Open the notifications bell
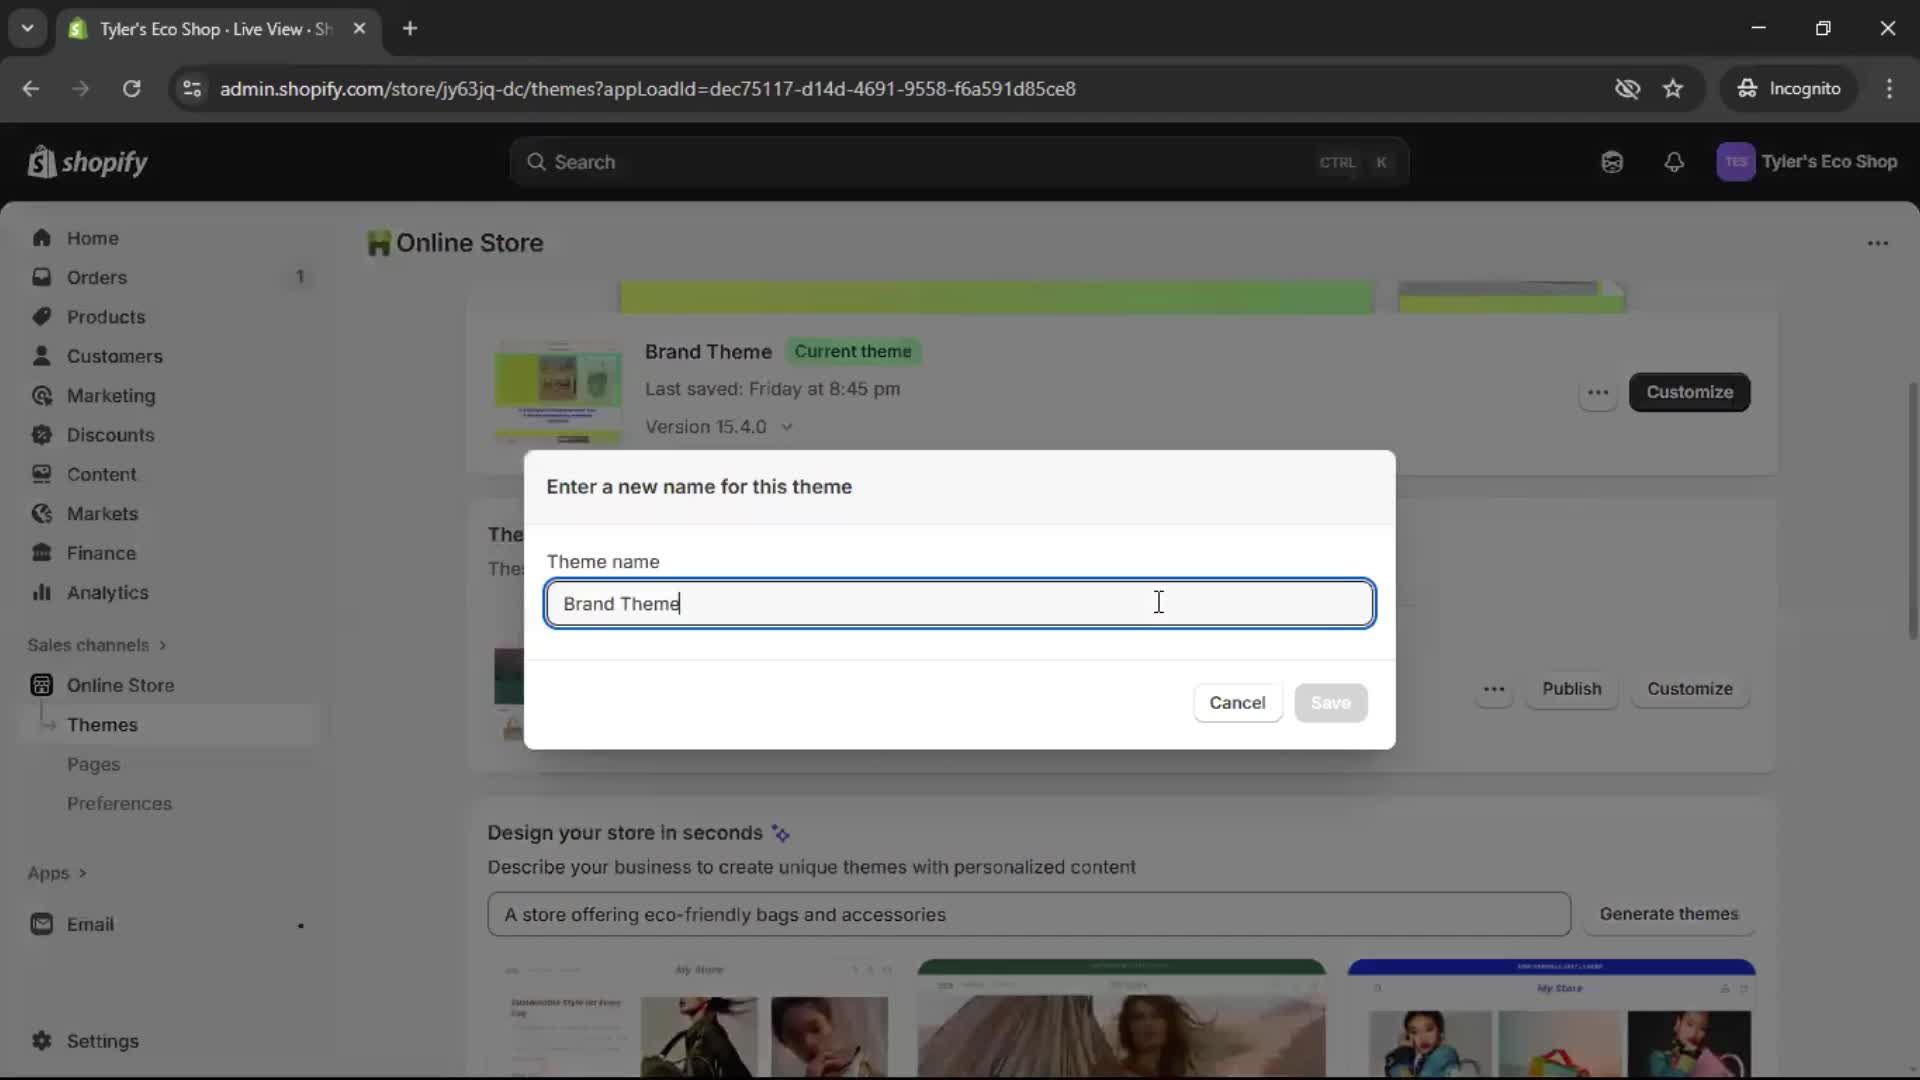Viewport: 1920px width, 1080px height. 1675,162
